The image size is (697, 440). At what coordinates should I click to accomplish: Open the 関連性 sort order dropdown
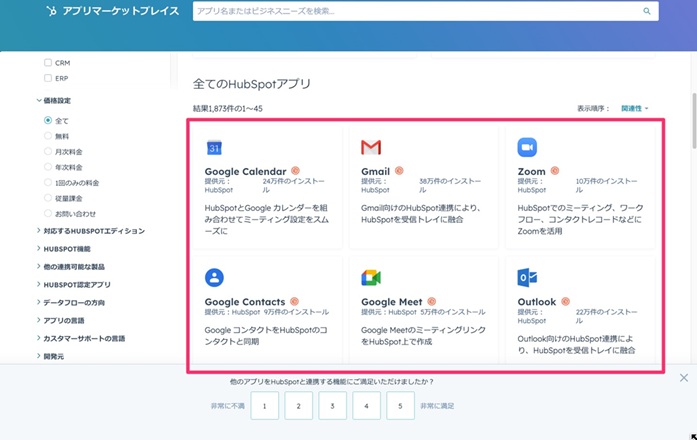[634, 108]
